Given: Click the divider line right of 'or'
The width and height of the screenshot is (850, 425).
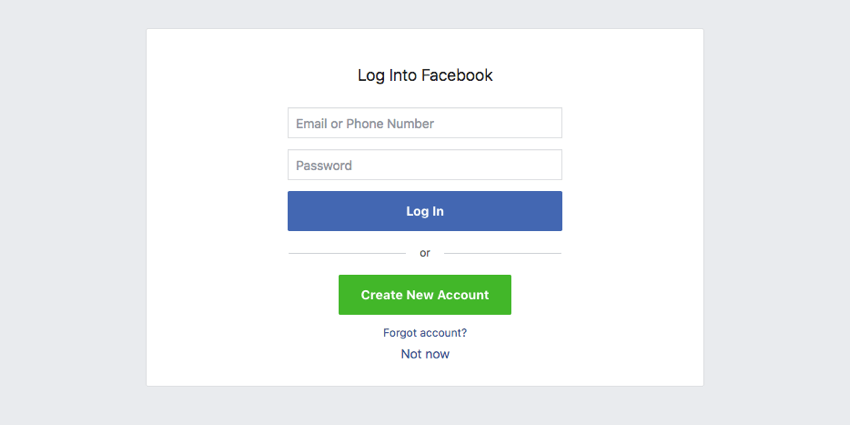Looking at the screenshot, I should click(503, 253).
